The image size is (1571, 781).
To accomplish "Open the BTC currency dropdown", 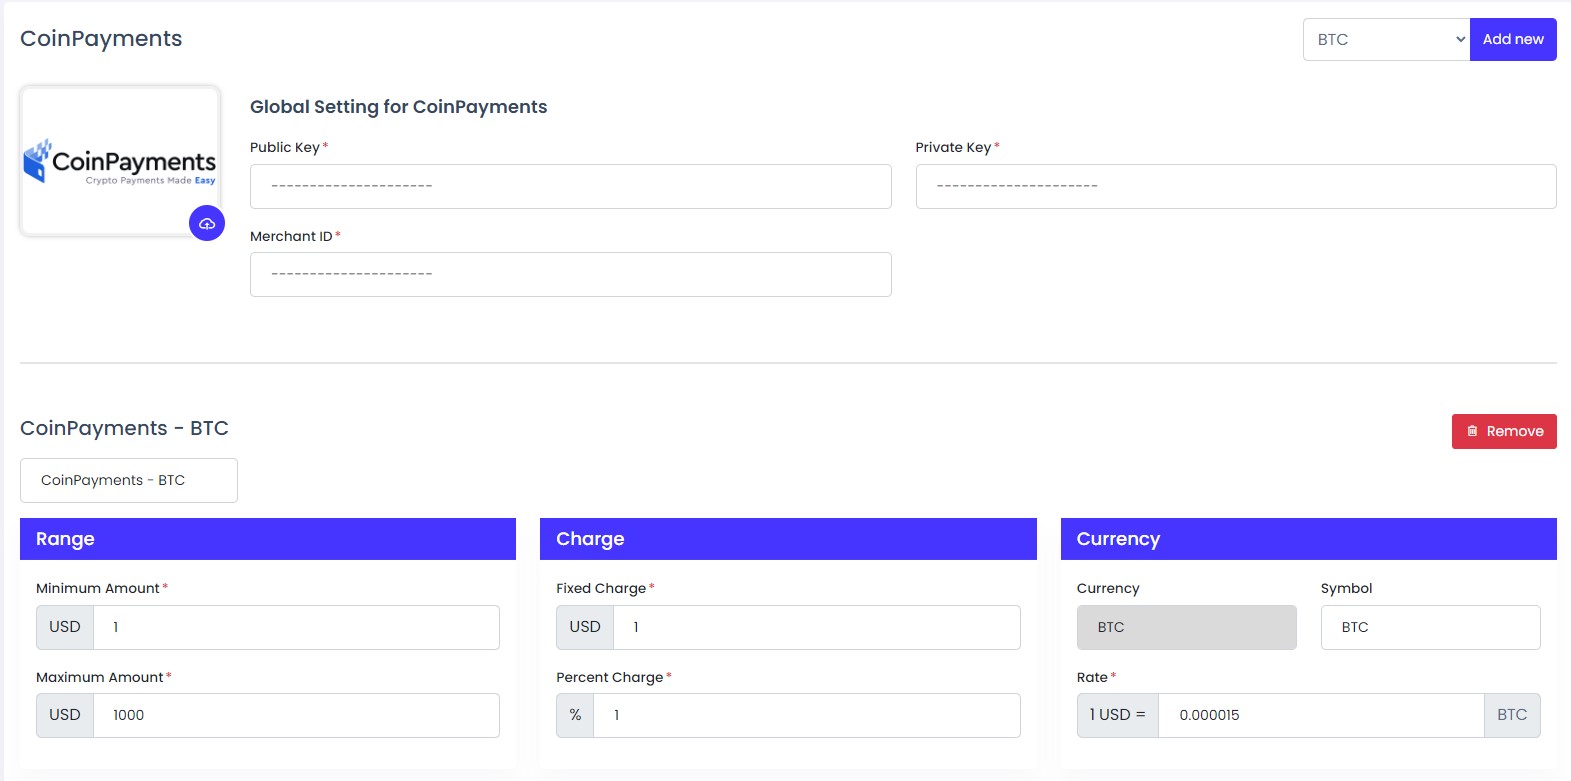I will (1386, 40).
